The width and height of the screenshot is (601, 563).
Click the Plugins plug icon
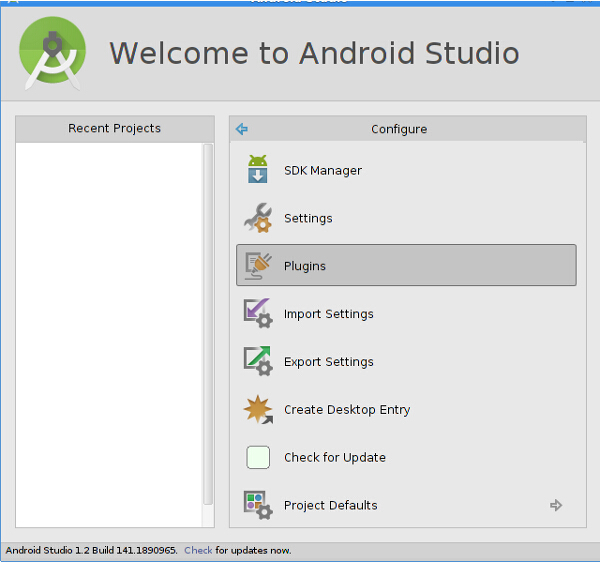(258, 266)
